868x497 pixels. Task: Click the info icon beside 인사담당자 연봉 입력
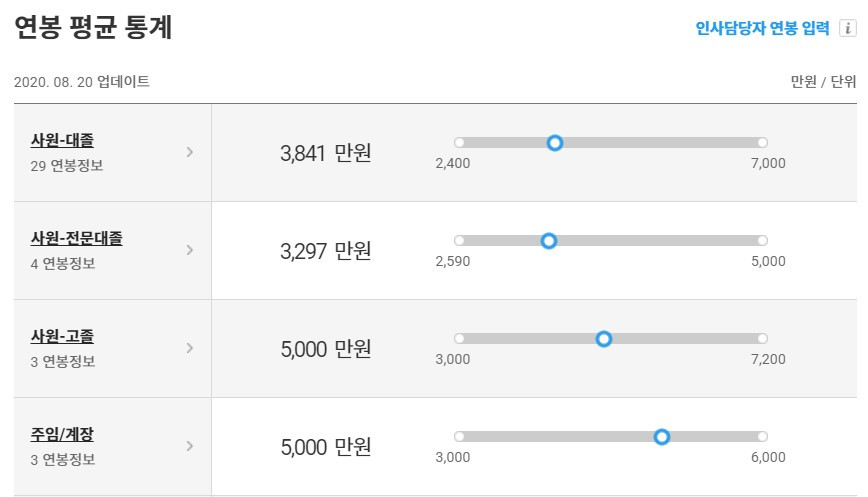[x=848, y=28]
